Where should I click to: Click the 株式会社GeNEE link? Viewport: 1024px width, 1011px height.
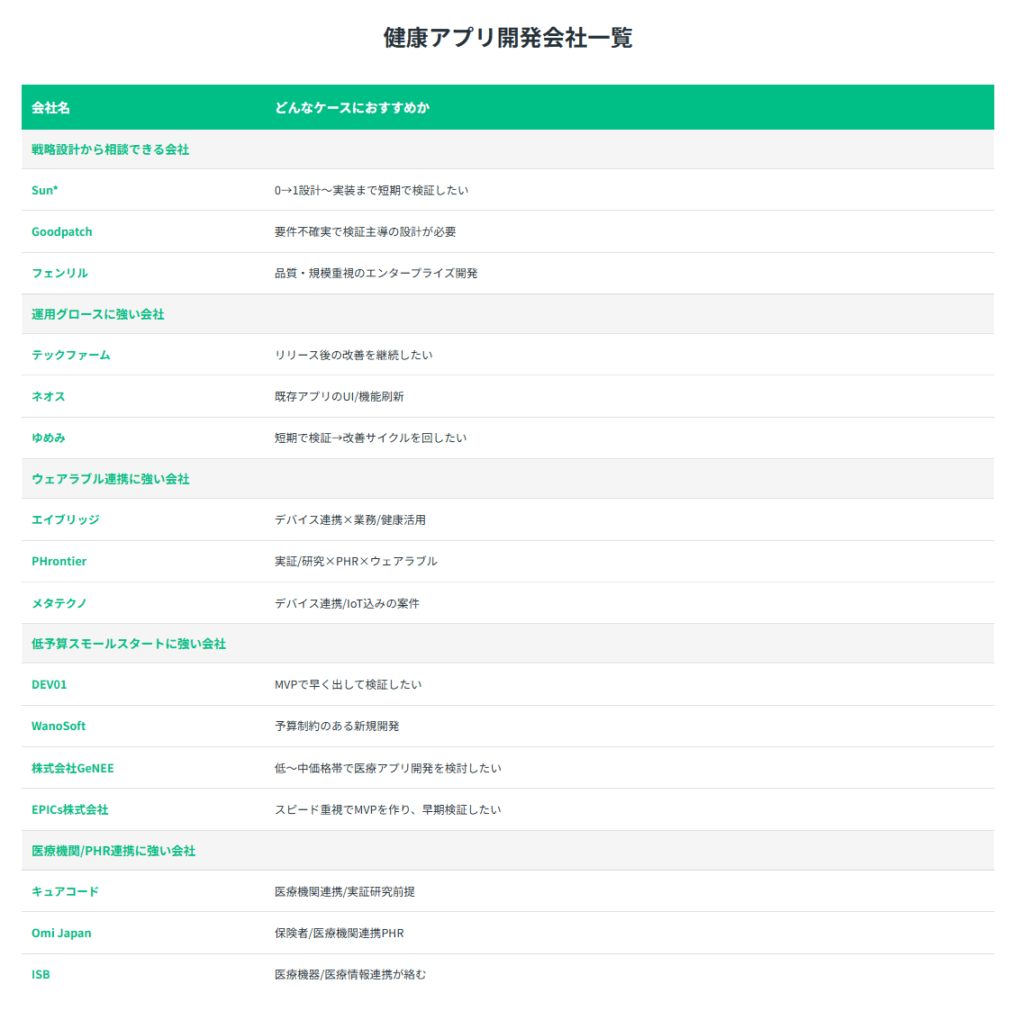coord(79,768)
